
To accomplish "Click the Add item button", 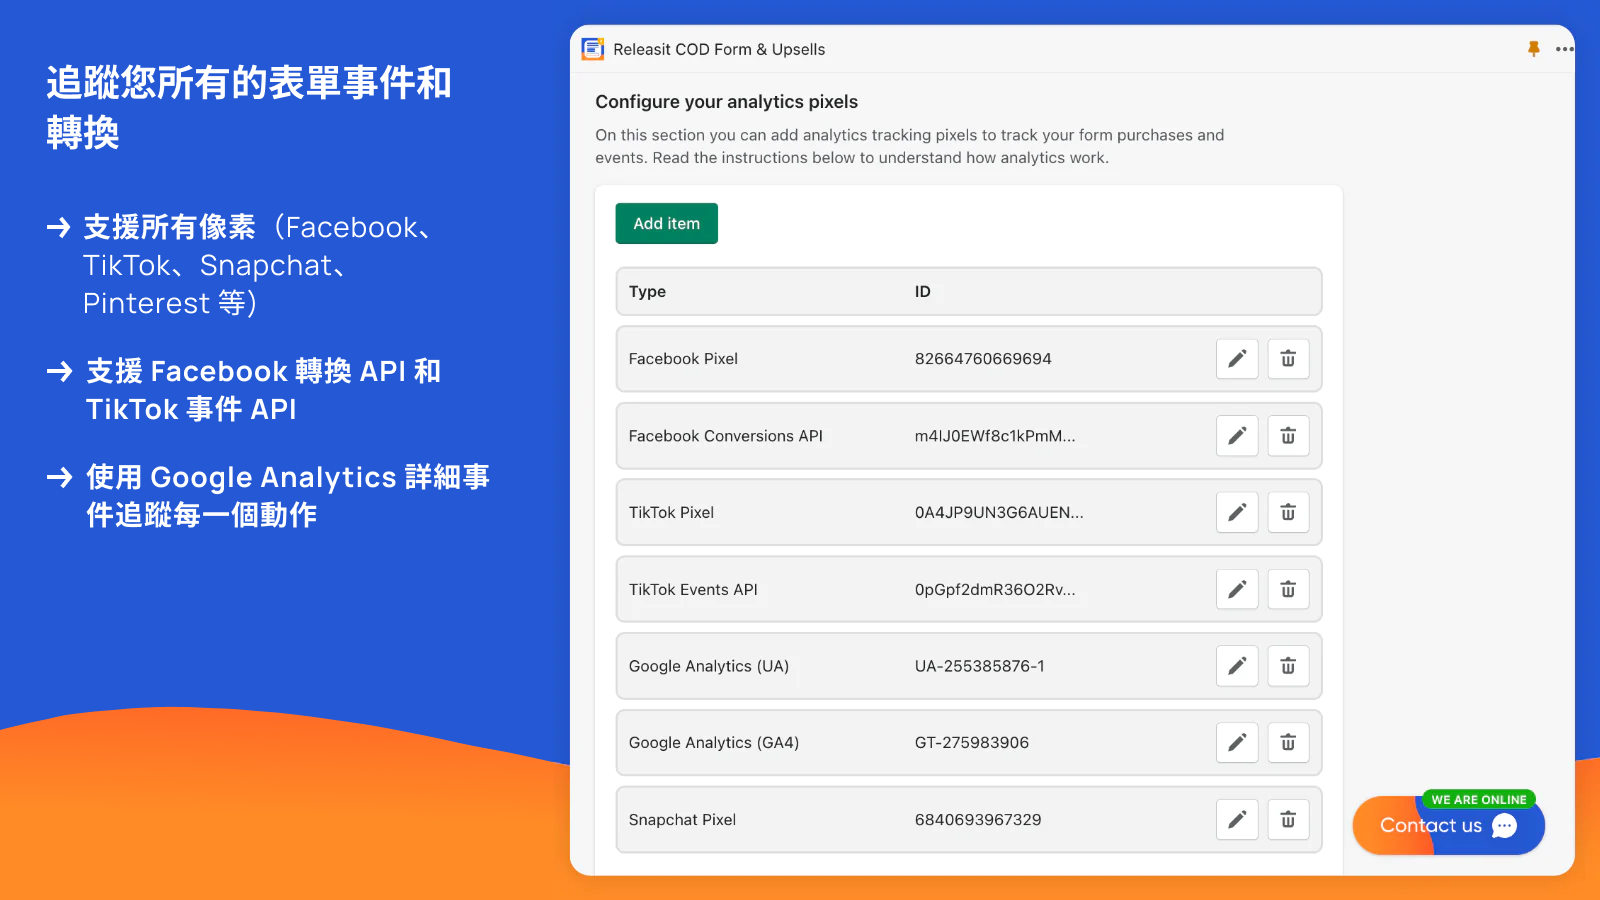I will coord(666,224).
